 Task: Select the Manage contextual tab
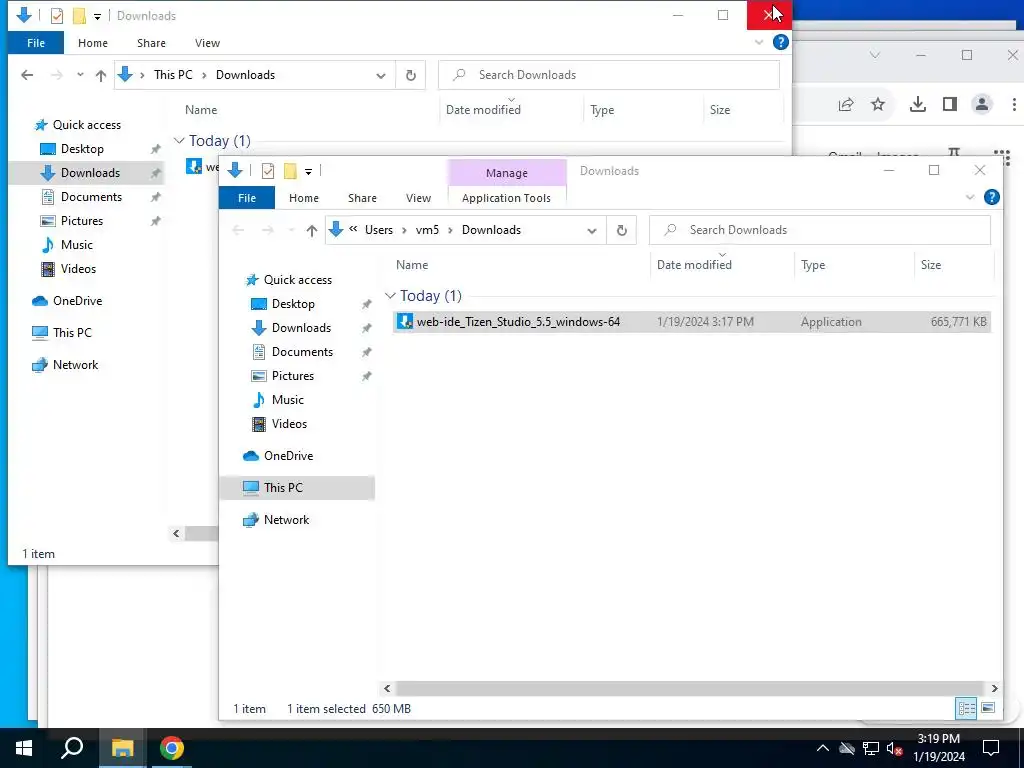click(x=507, y=173)
